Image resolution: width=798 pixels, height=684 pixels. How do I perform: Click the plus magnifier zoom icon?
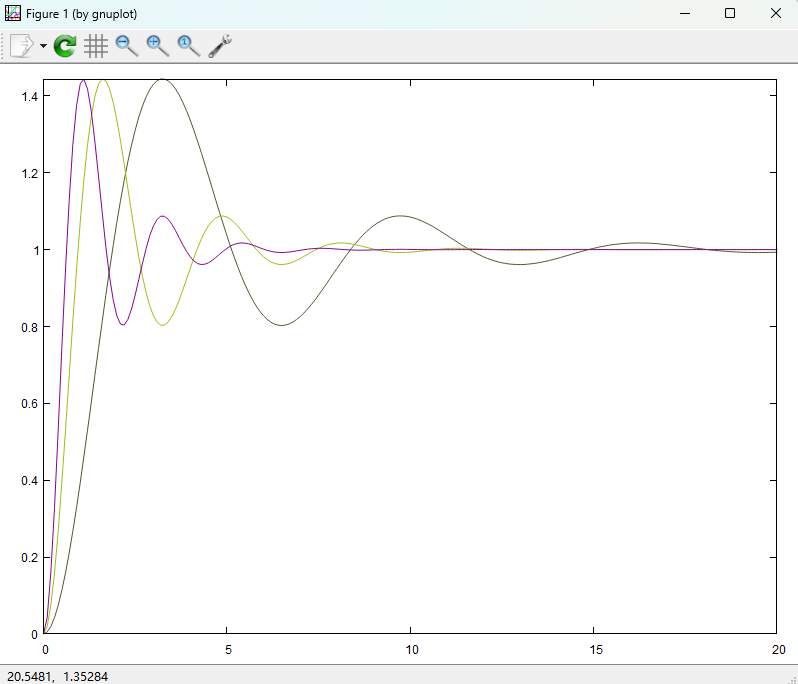158,45
